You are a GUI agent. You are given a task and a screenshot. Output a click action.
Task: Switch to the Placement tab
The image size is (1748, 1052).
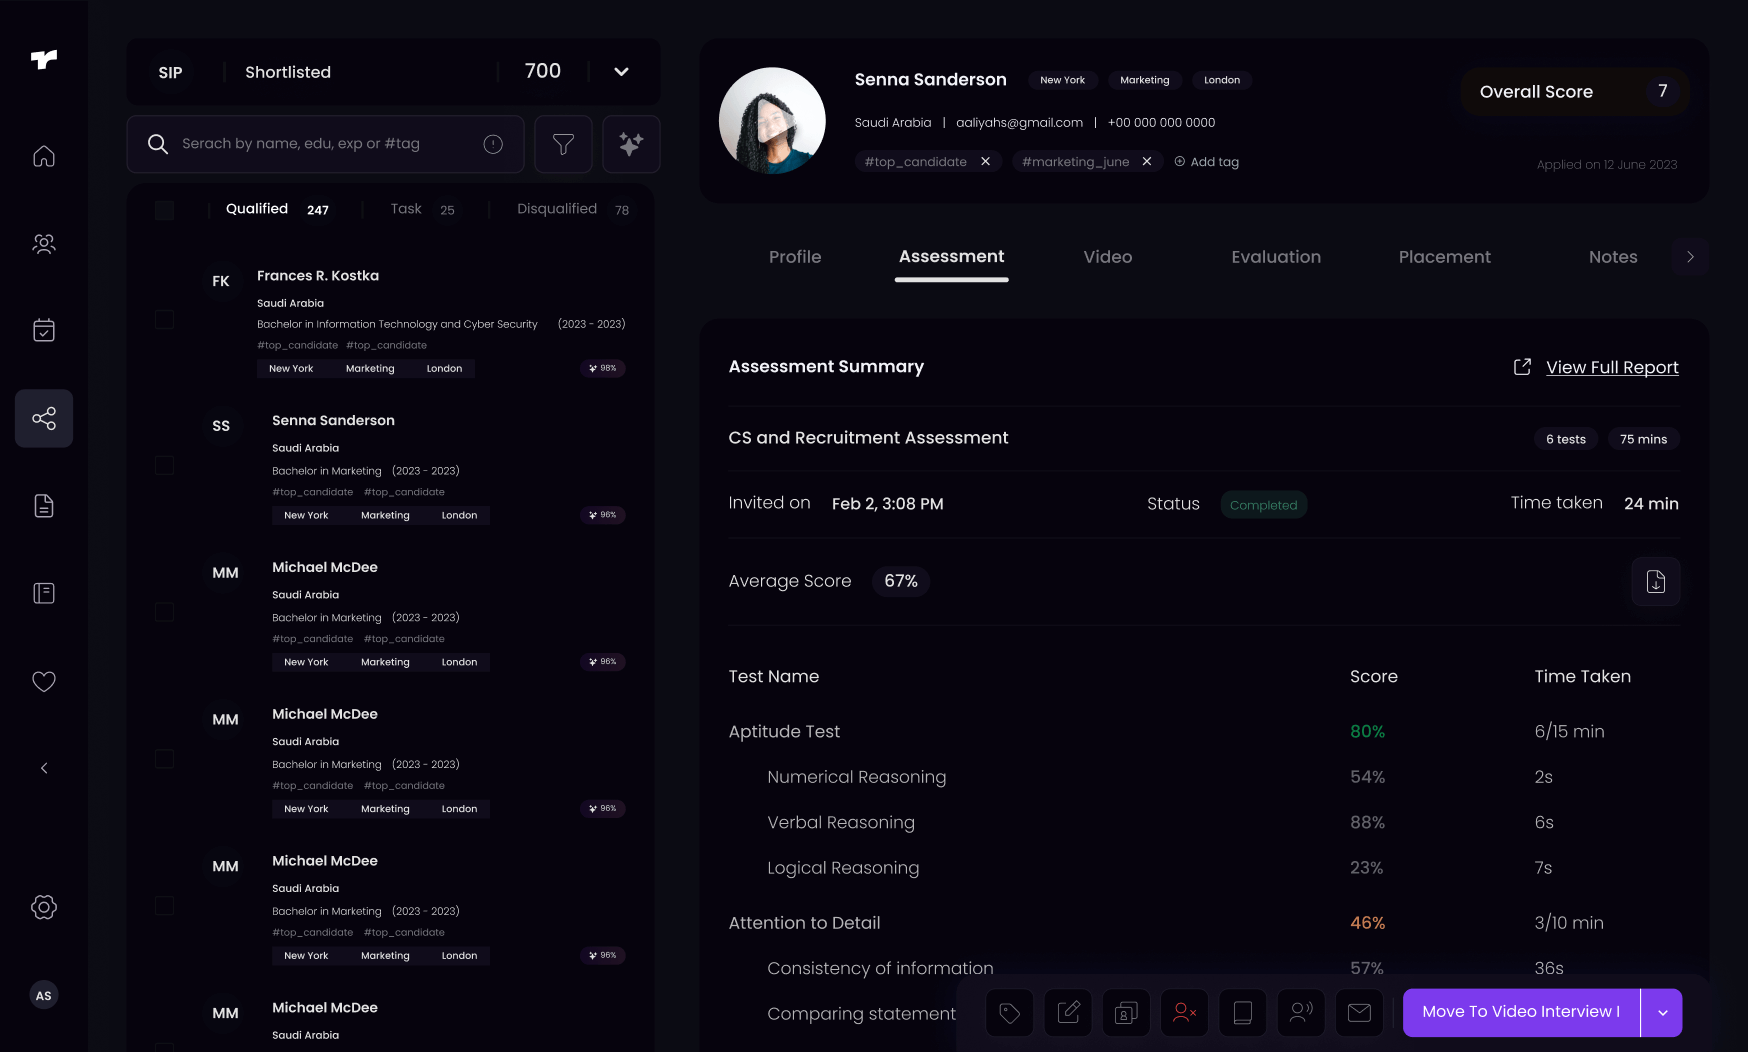1444,257
